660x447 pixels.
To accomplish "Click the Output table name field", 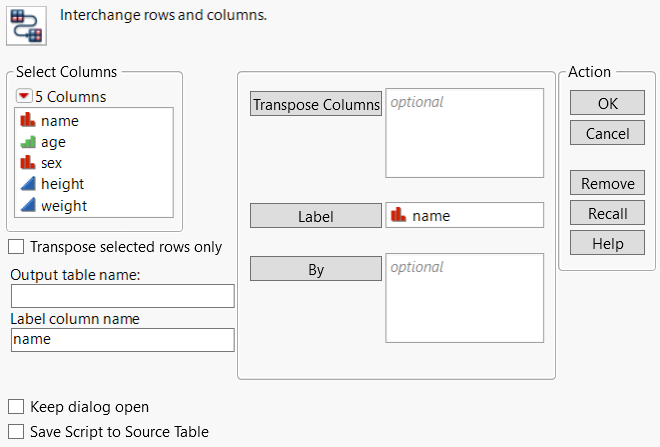I will click(x=122, y=296).
